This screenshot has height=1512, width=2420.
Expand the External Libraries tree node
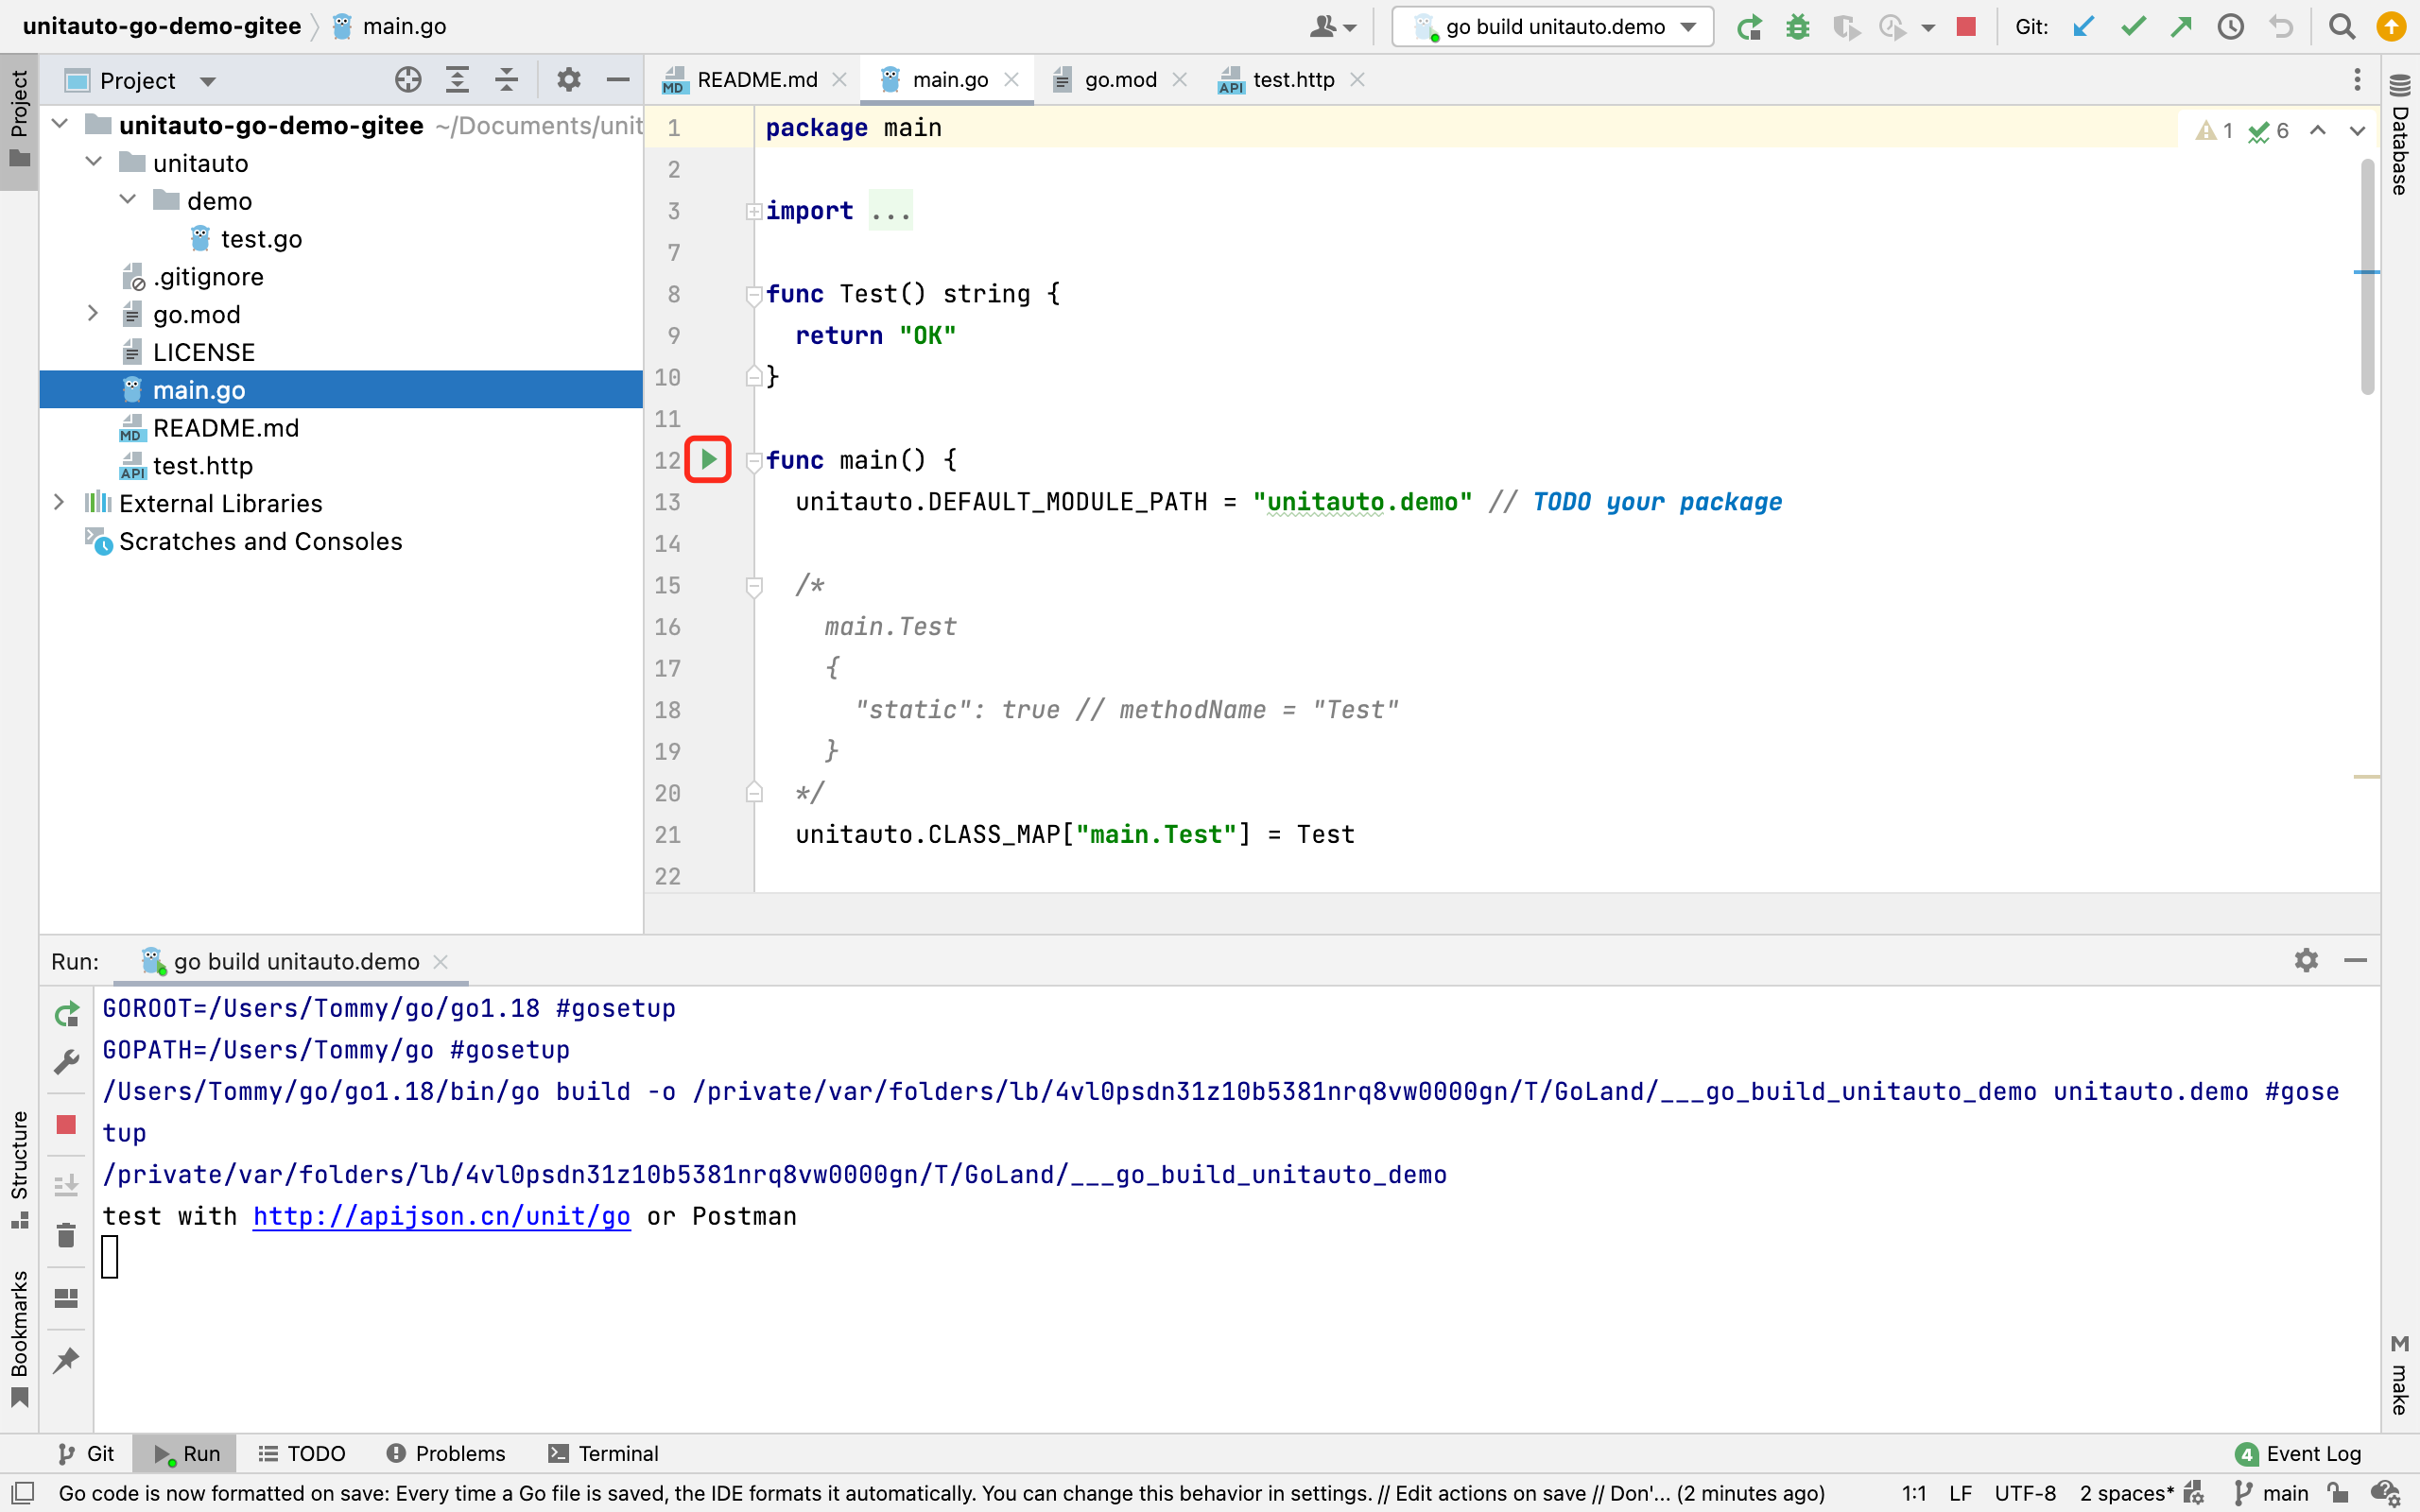[x=59, y=503]
